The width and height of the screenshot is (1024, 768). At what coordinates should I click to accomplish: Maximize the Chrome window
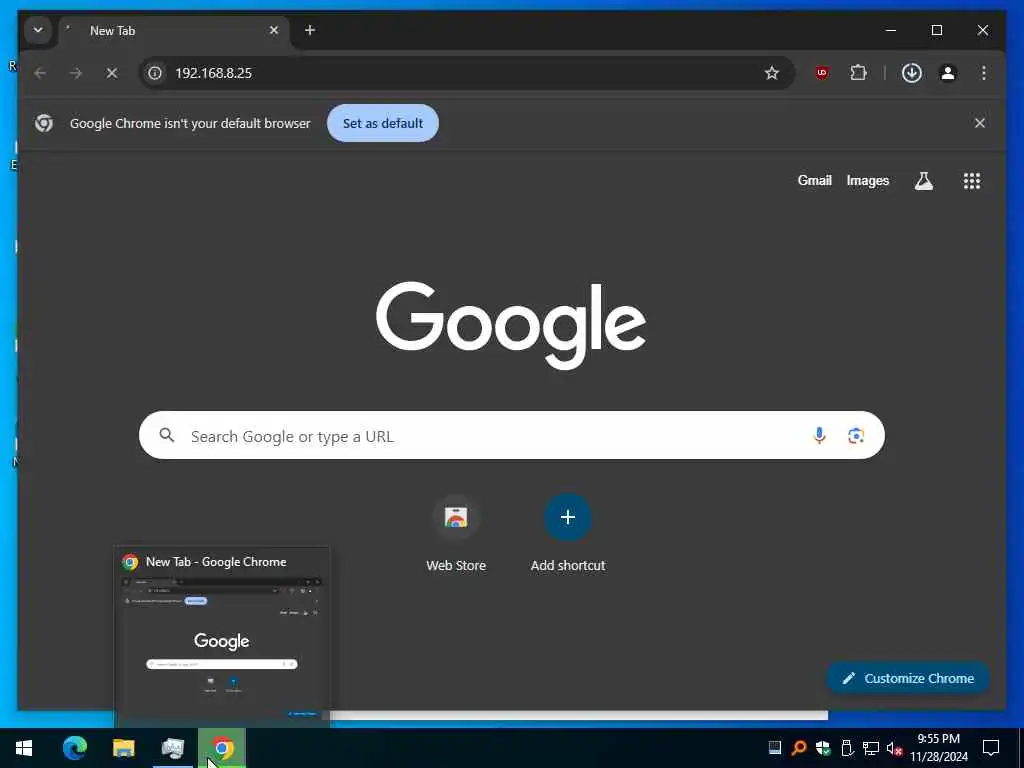click(x=936, y=30)
